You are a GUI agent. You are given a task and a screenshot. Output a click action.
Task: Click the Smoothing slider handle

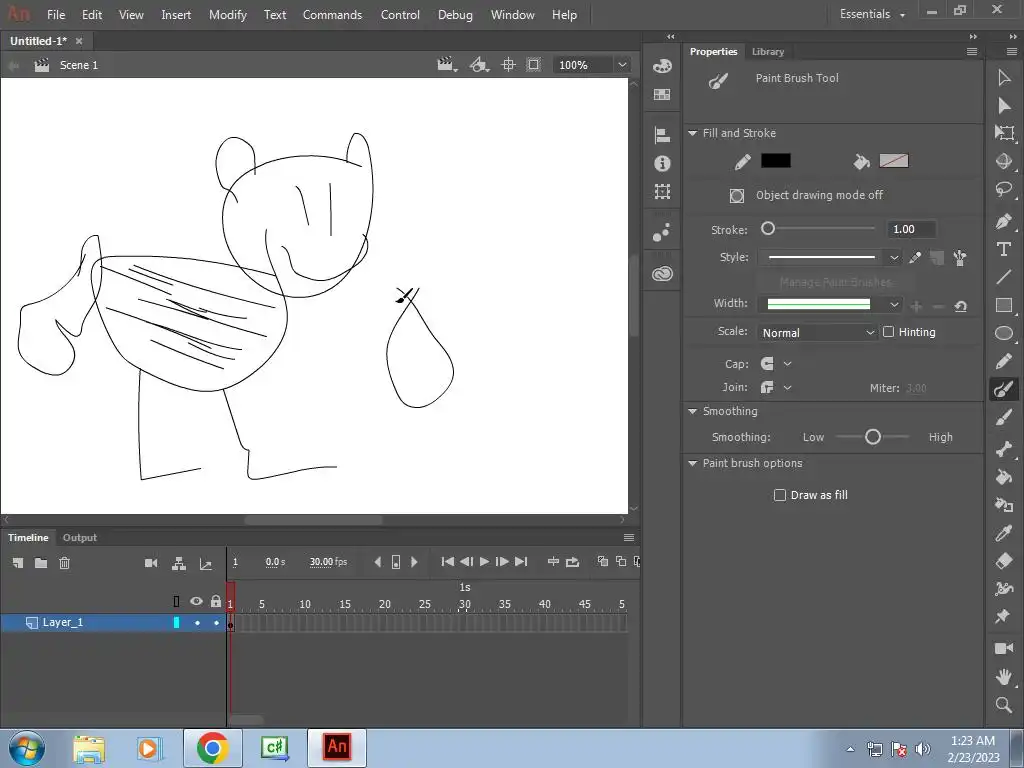pyautogui.click(x=872, y=437)
